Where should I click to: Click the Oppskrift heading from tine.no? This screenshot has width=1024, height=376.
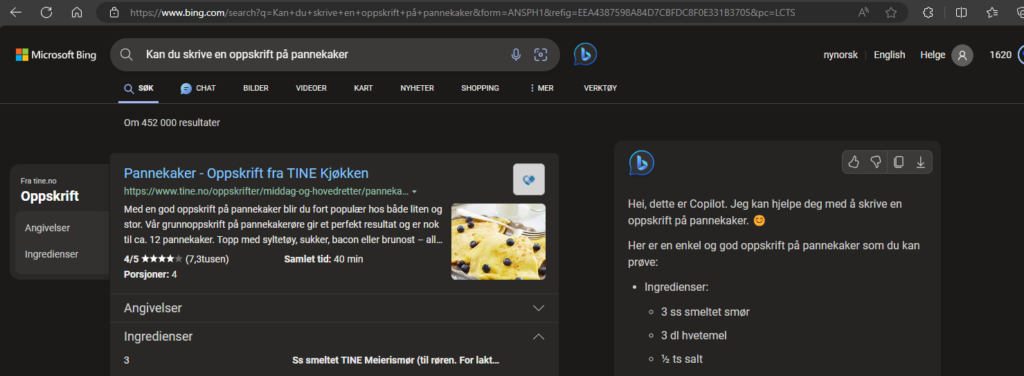point(50,196)
